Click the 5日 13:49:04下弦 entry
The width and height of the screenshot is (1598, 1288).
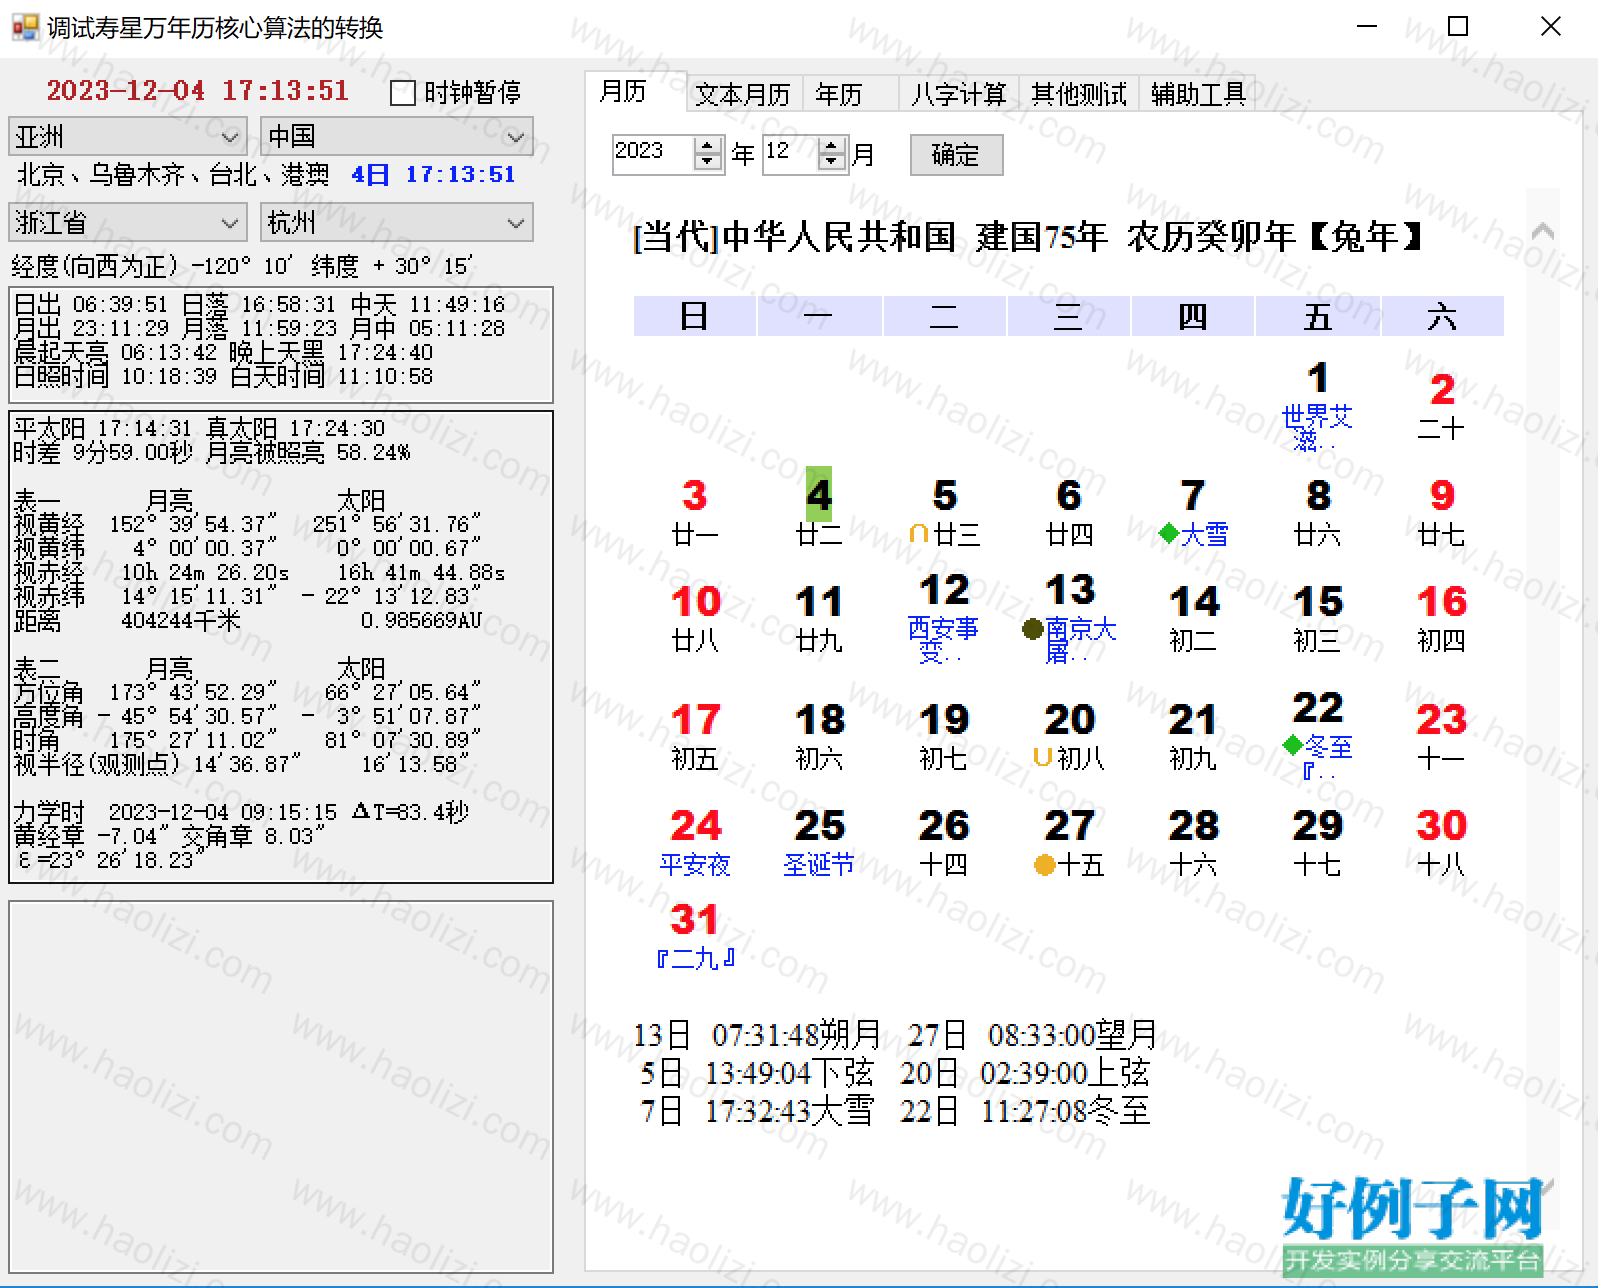(x=756, y=1072)
